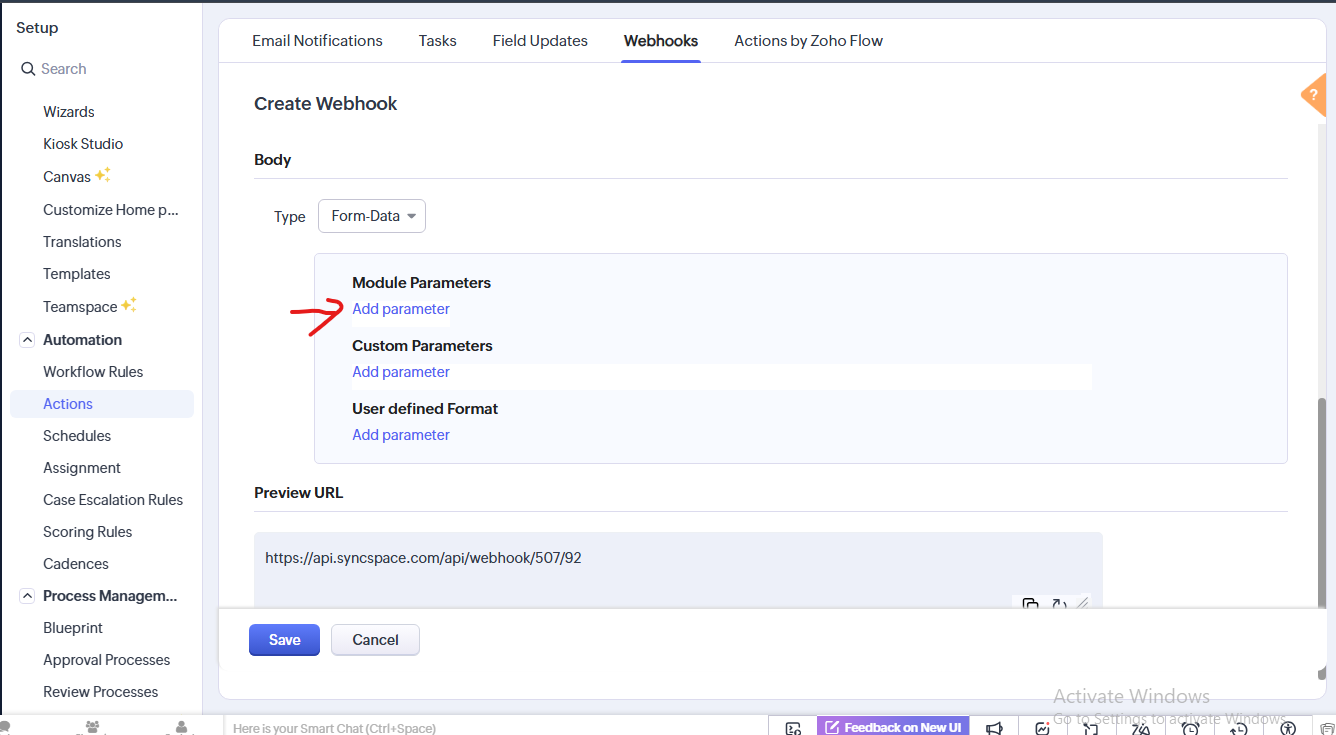Click Add parameter under Module Parameters
The width and height of the screenshot is (1336, 735).
click(x=401, y=309)
